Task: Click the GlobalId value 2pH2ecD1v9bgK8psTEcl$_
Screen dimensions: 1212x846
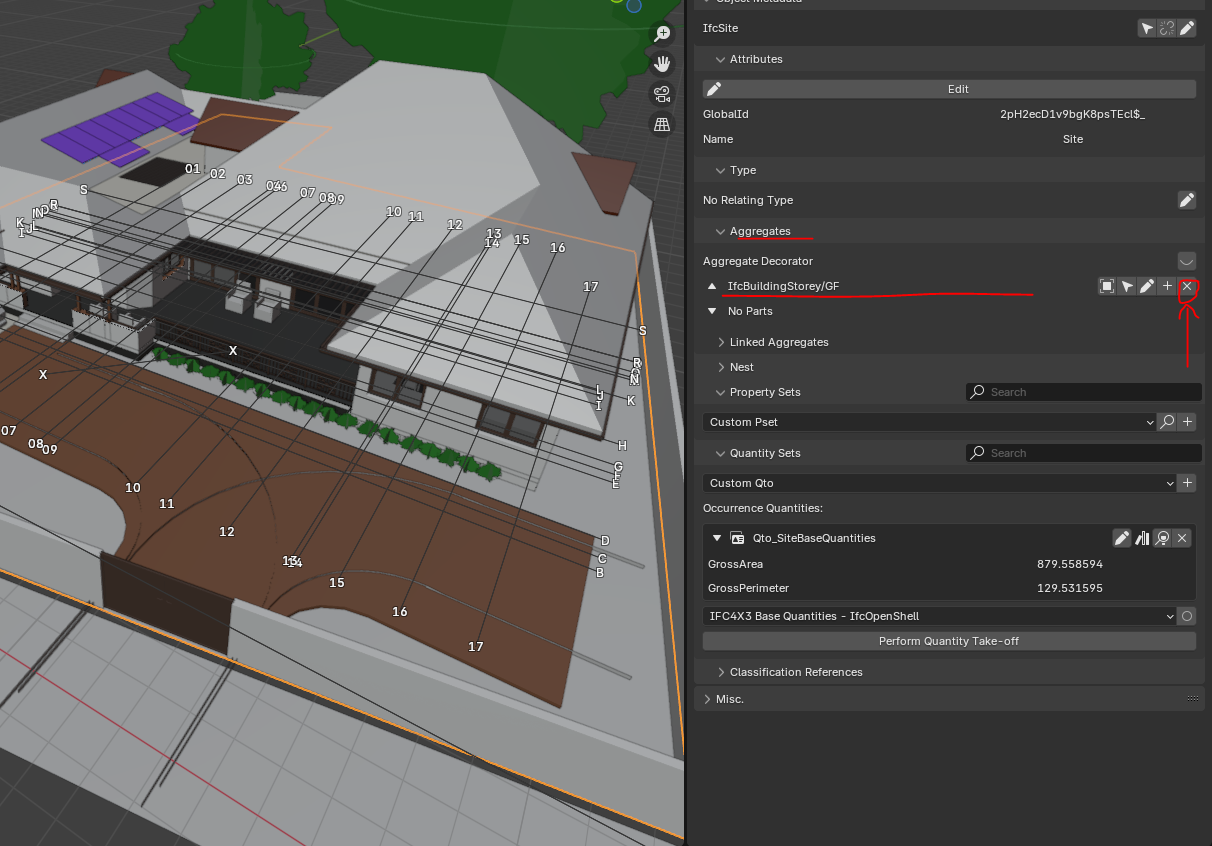Action: (1072, 114)
